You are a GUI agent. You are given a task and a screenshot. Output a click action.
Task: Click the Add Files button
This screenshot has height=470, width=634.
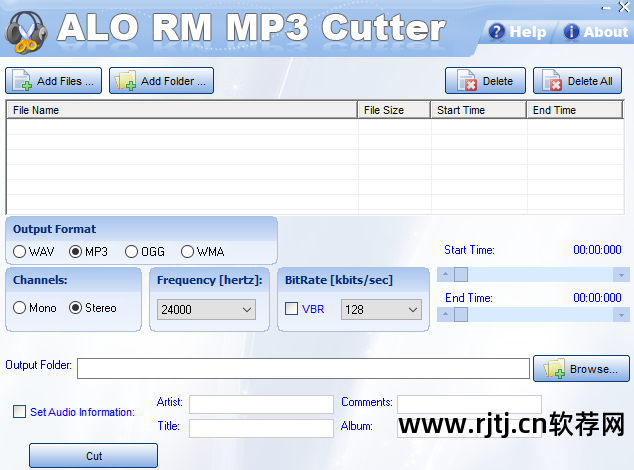[53, 81]
